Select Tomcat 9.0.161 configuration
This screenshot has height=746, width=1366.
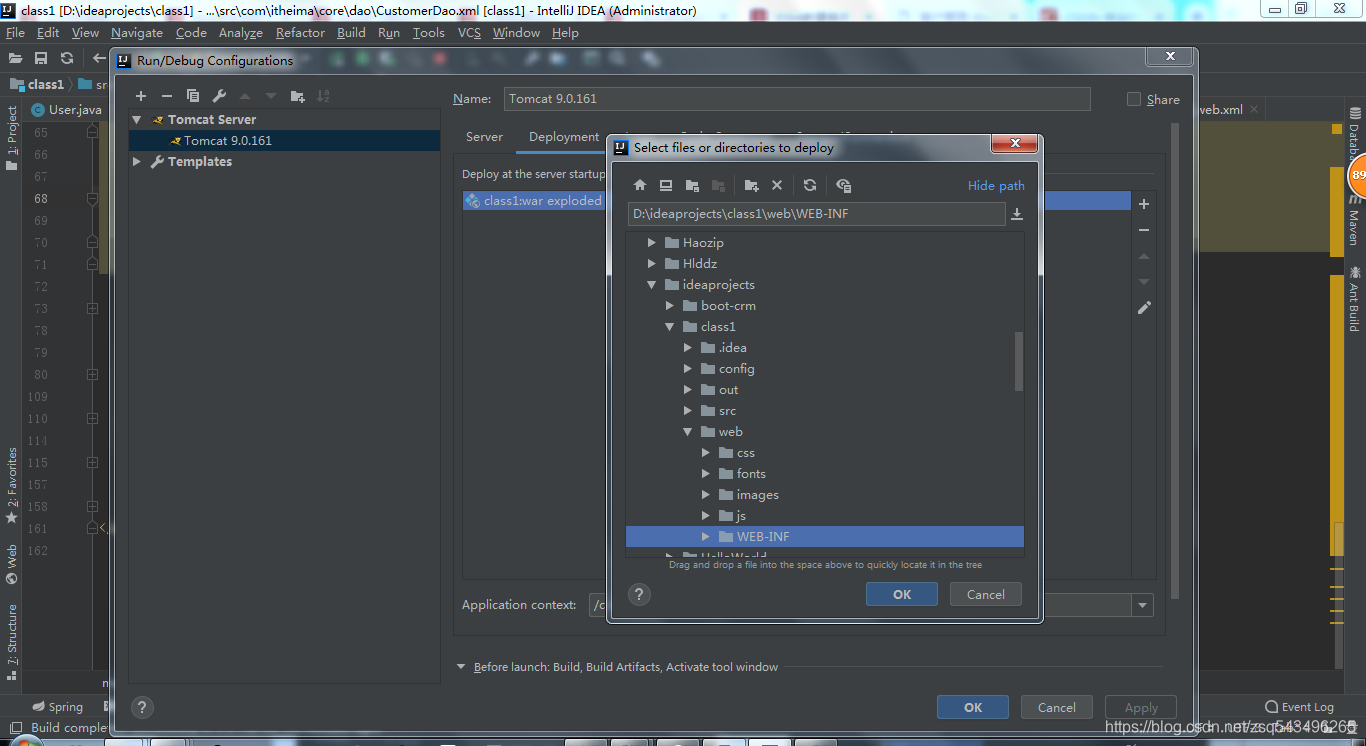(285, 140)
